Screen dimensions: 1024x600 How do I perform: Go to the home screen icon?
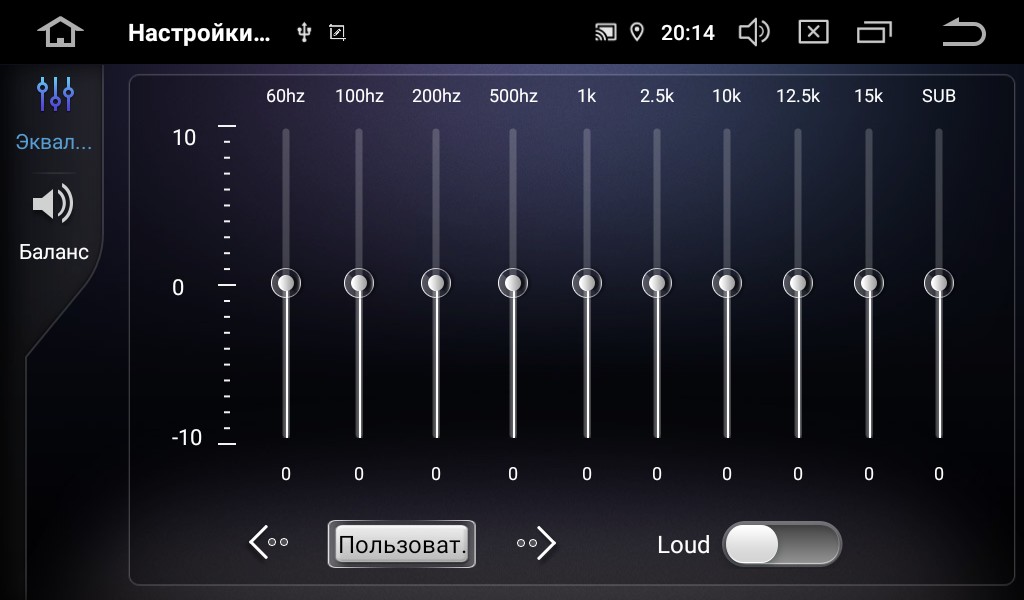click(60, 32)
